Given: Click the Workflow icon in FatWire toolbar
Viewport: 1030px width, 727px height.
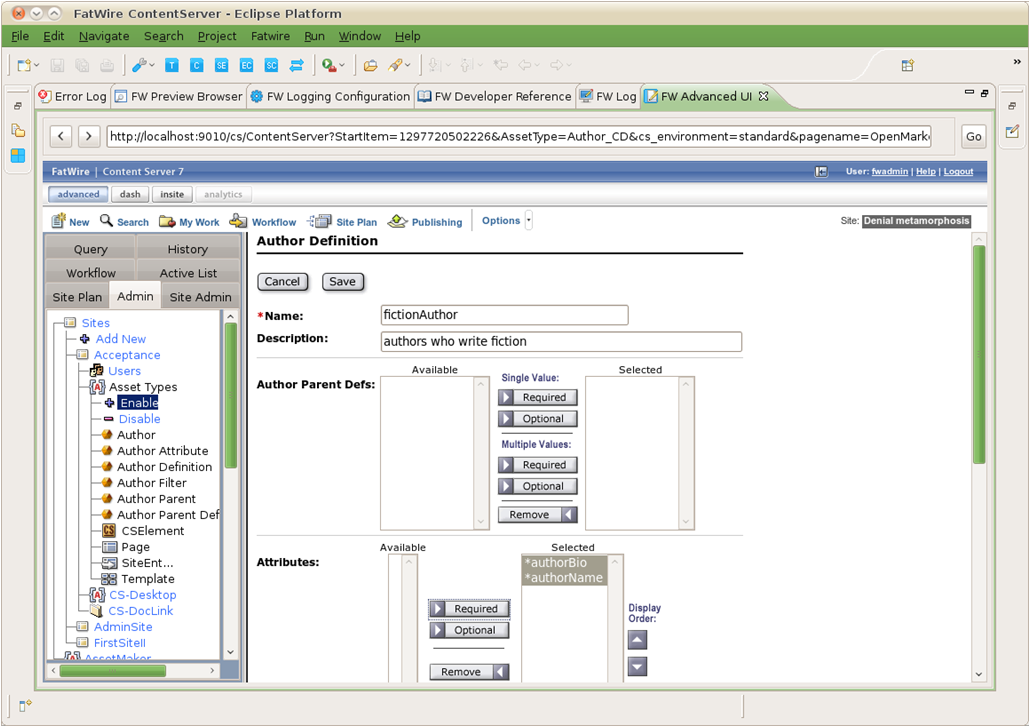Looking at the screenshot, I should (238, 221).
